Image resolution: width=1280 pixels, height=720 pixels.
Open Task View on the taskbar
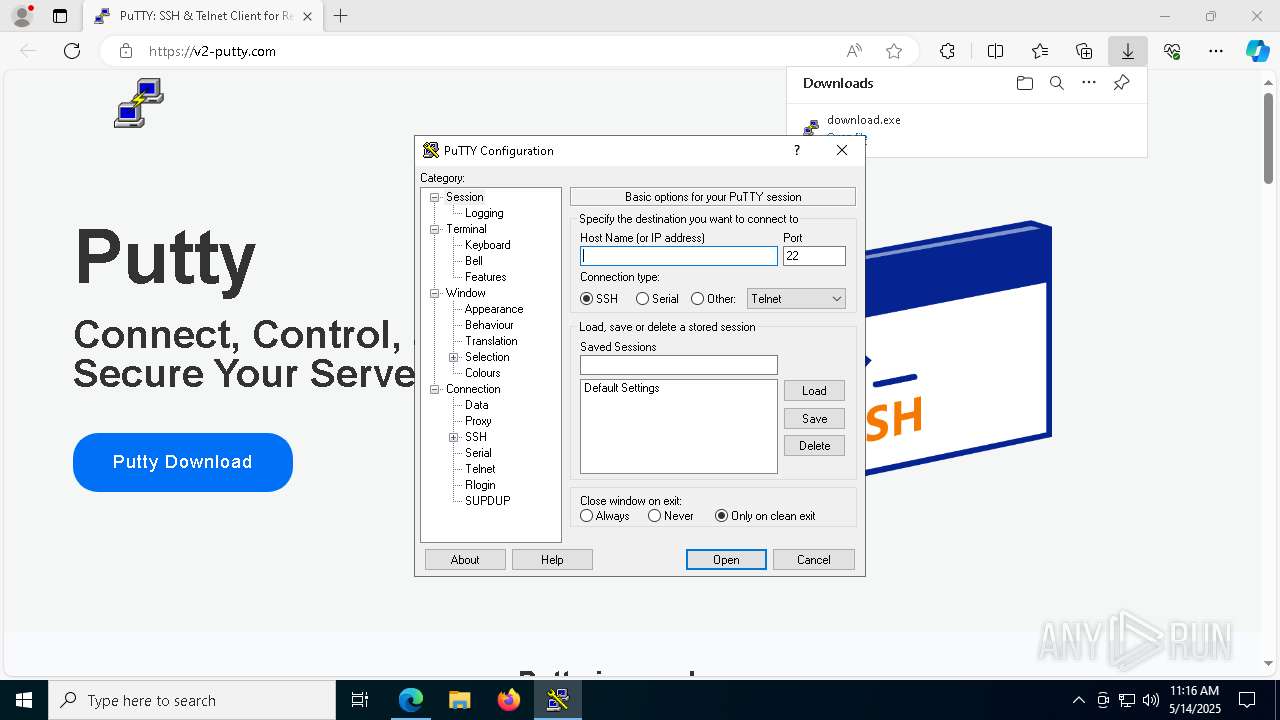360,700
